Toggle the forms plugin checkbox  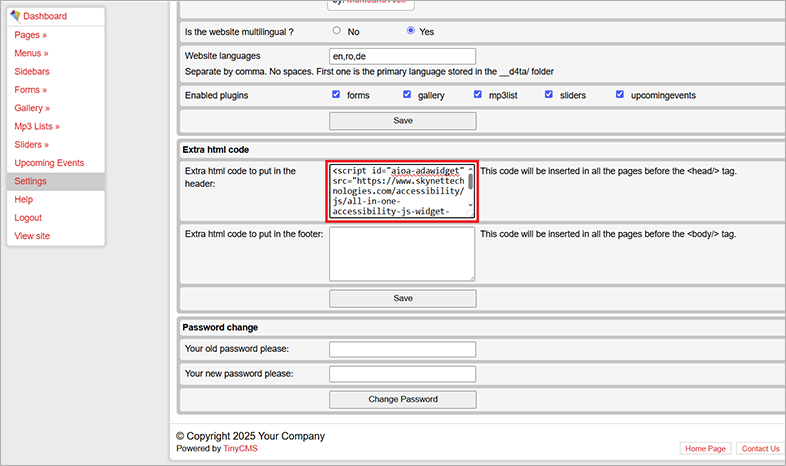coord(336,95)
